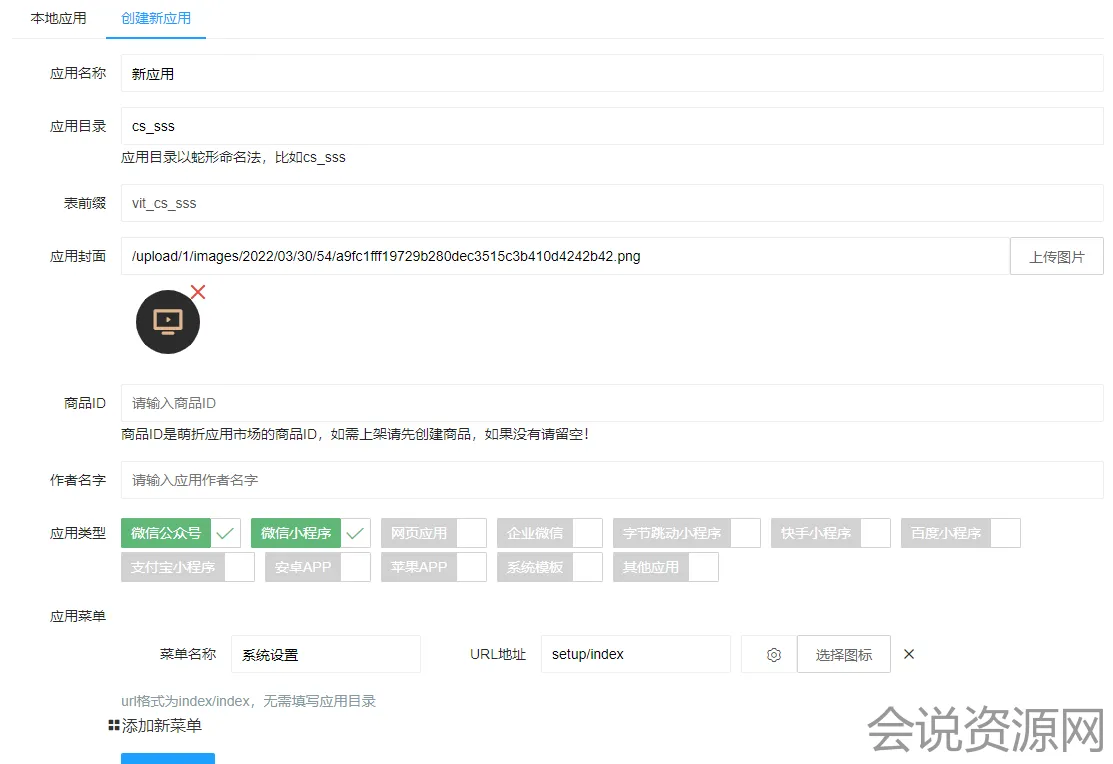Viewport: 1113px width, 764px height.
Task: Delete menu row with X icon
Action: 909,654
